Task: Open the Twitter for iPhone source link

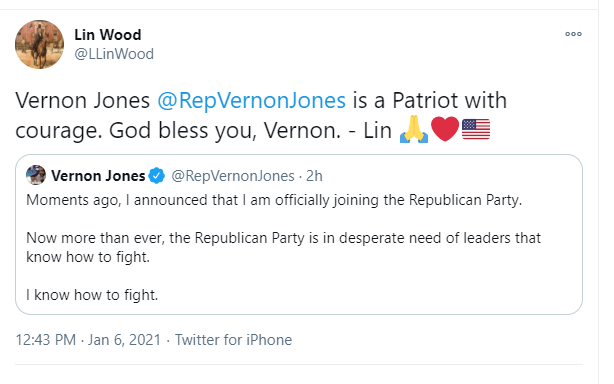Action: [233, 340]
